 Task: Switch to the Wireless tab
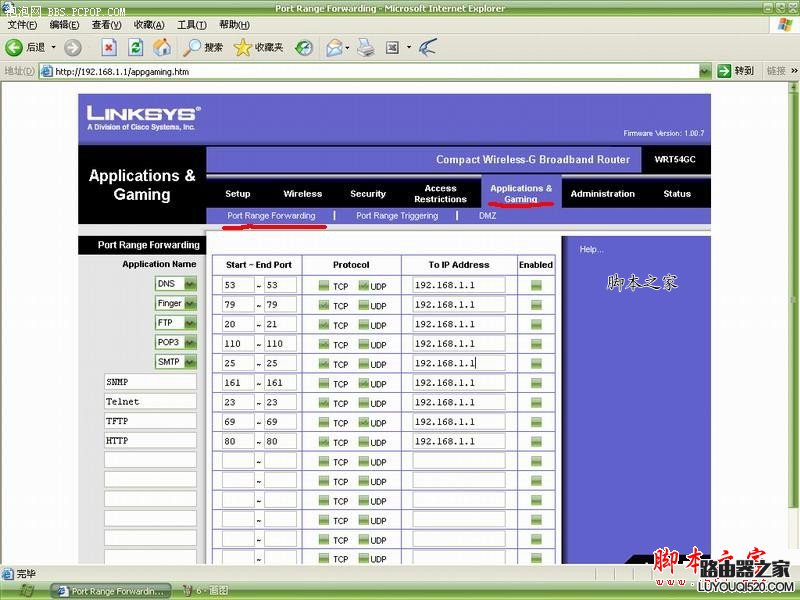pyautogui.click(x=303, y=194)
